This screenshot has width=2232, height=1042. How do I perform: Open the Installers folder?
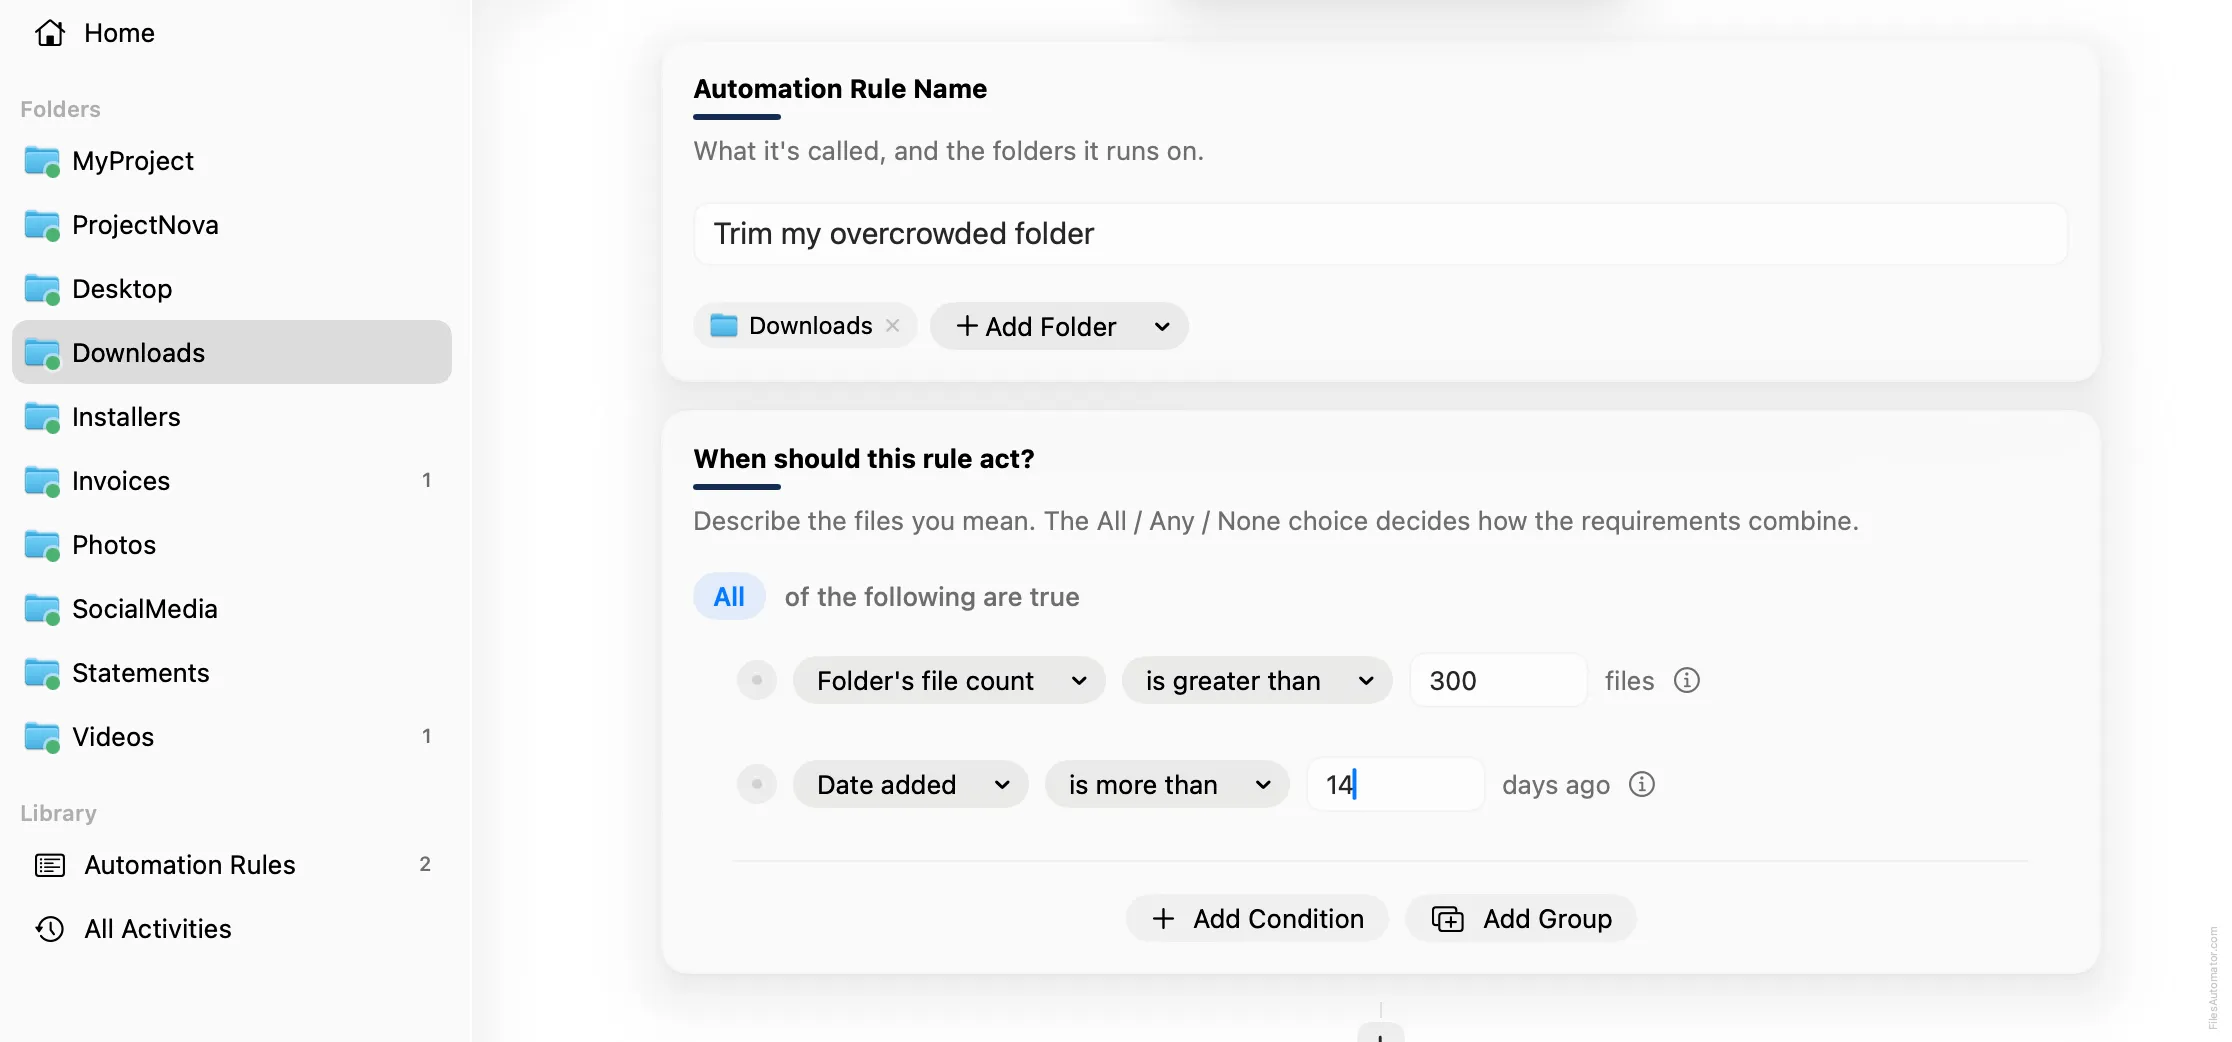[x=231, y=417]
